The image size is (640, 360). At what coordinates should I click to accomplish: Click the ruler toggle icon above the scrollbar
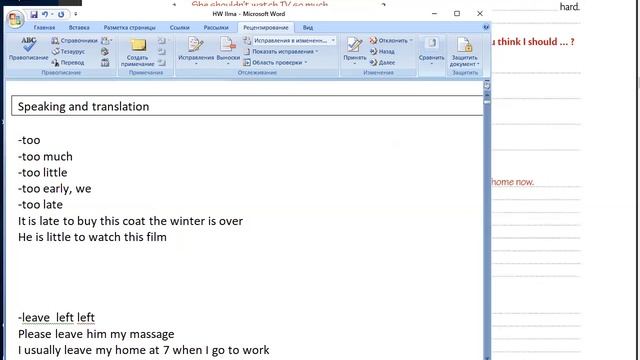point(487,85)
